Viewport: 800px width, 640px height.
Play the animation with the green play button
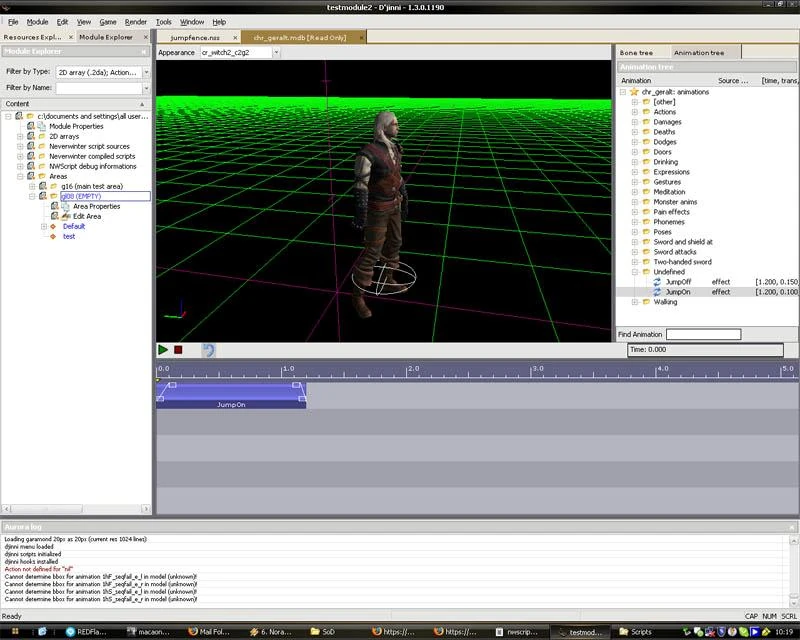coord(163,350)
